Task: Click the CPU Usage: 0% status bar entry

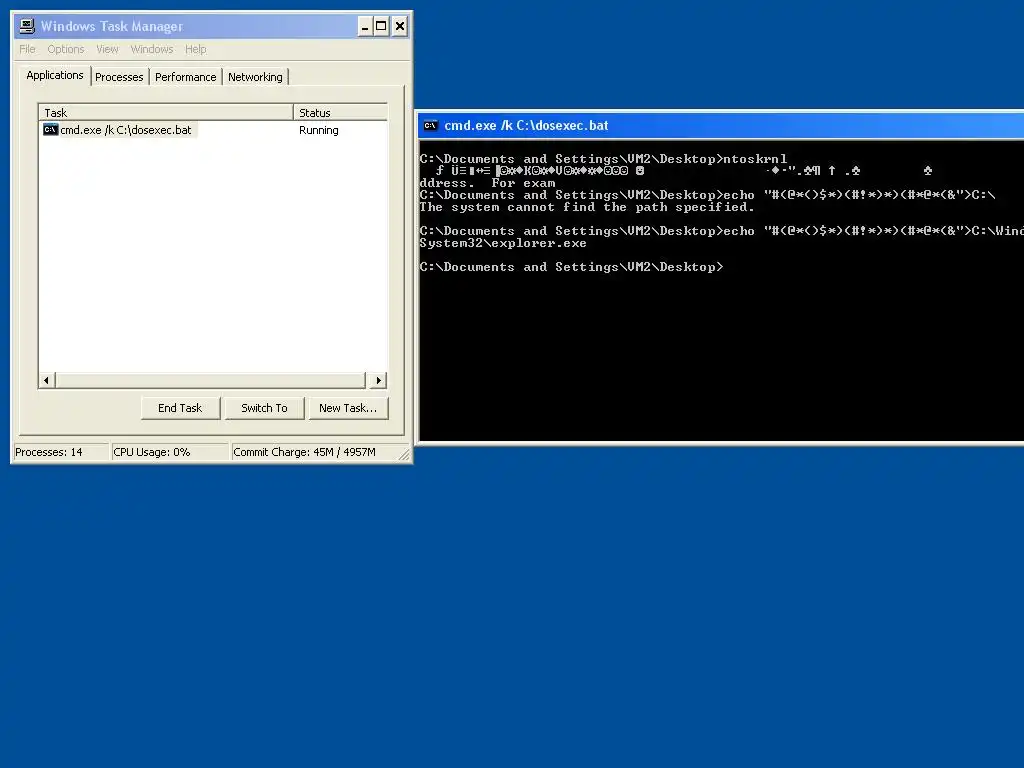Action: (170, 452)
